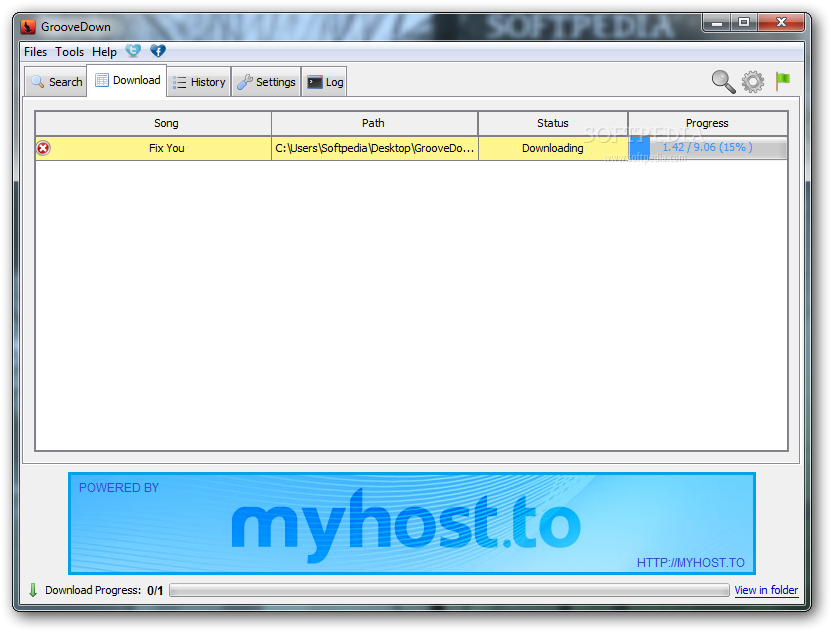Viewport: 832px width, 632px height.
Task: Click the Twitter bird icon in menu bar
Action: pos(133,51)
